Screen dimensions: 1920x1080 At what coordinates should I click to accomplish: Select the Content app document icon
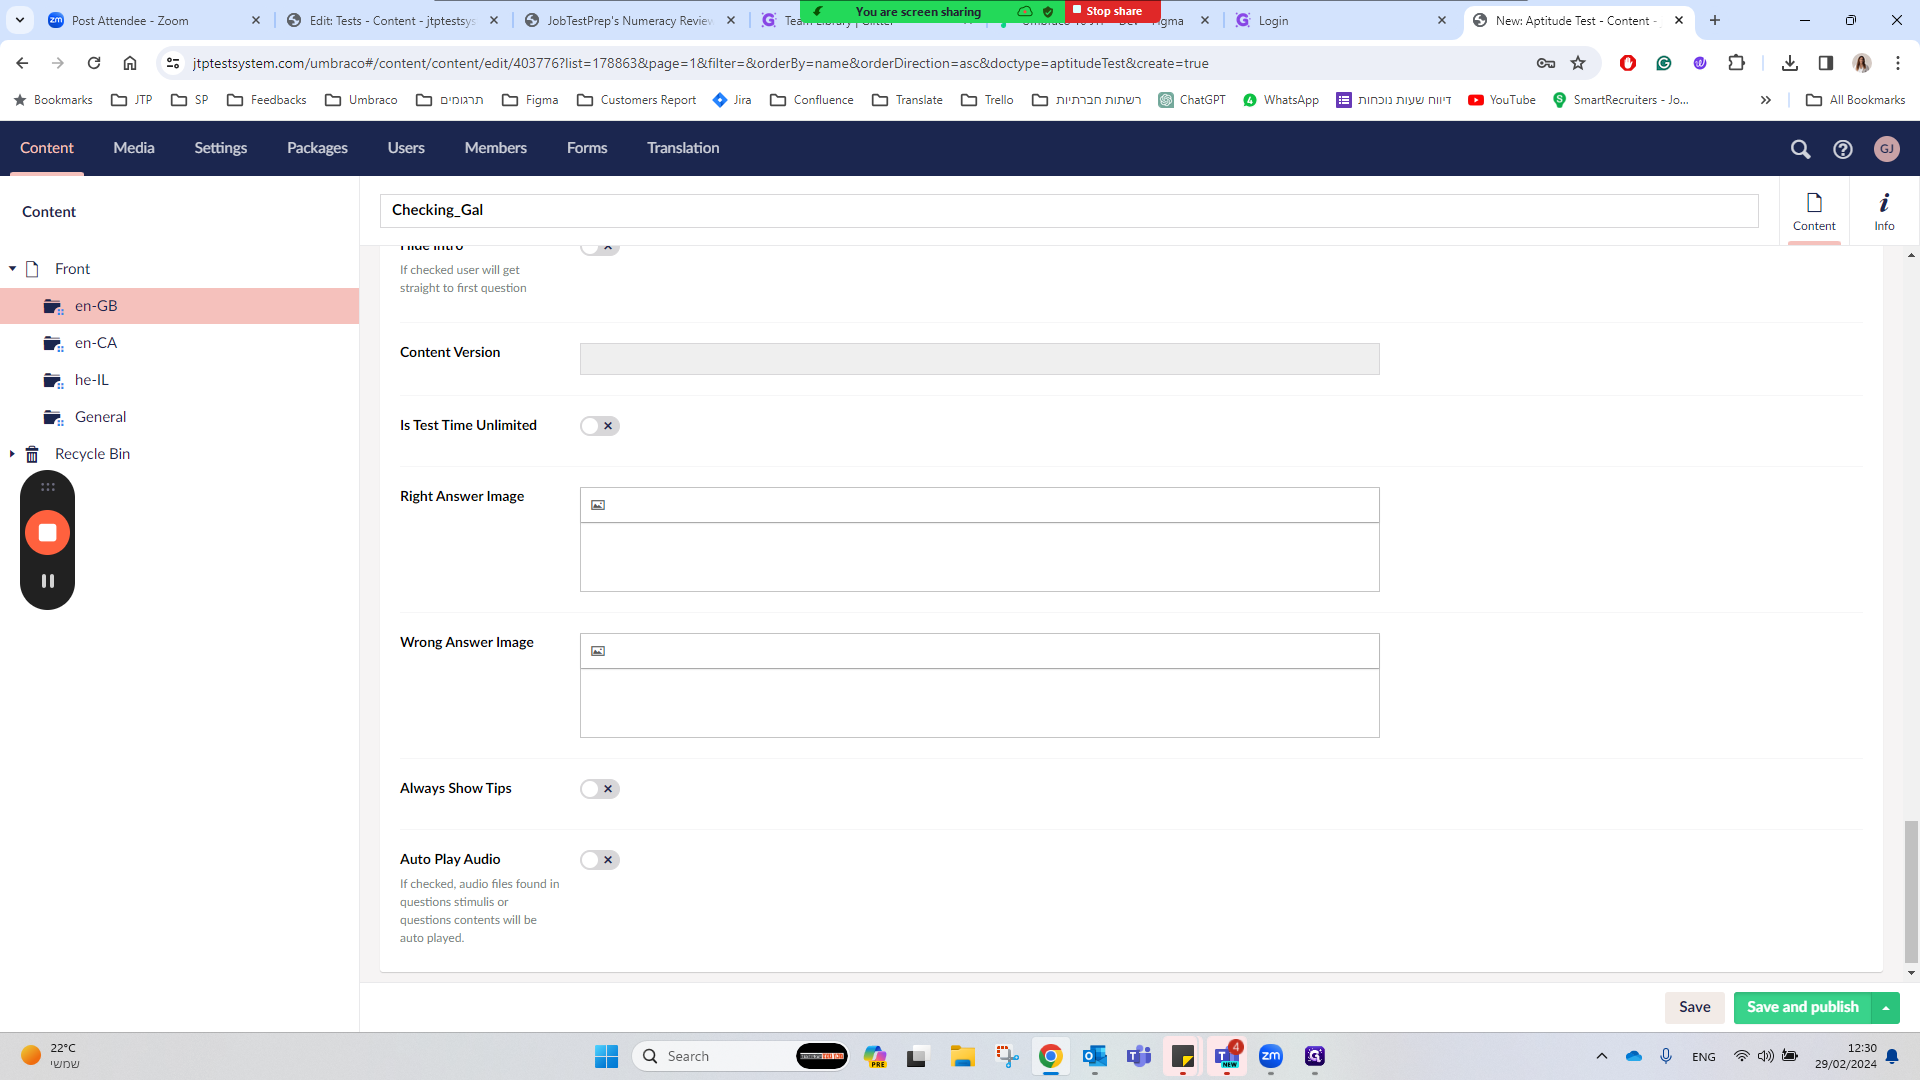coord(1814,212)
